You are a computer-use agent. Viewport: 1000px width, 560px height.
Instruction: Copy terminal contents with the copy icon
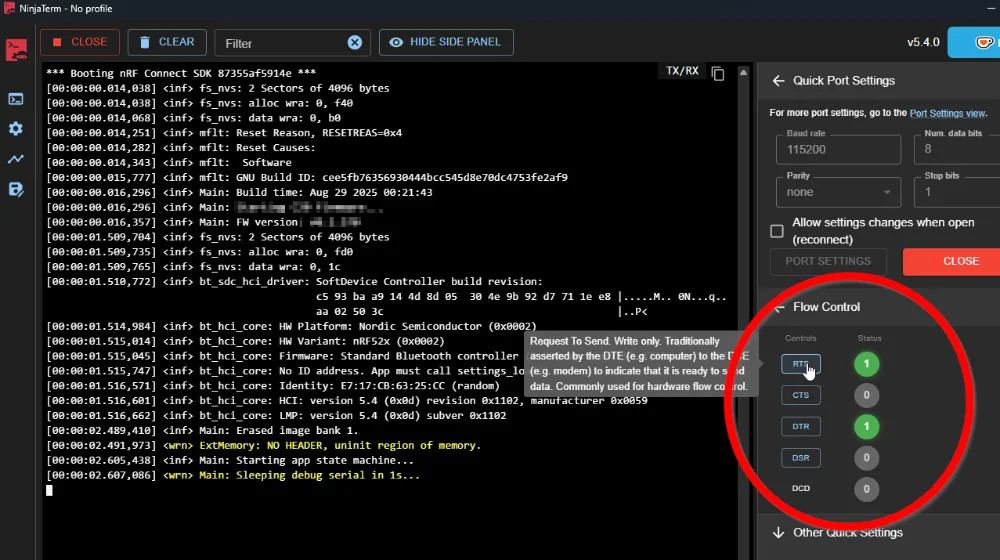point(718,73)
